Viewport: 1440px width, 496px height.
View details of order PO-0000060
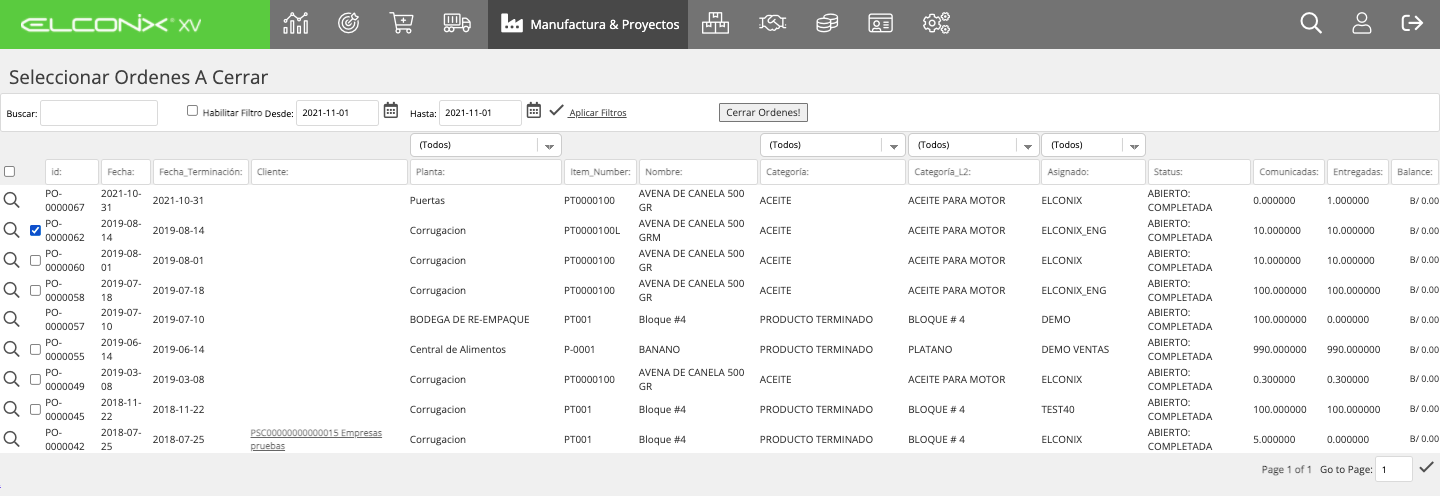pos(11,260)
